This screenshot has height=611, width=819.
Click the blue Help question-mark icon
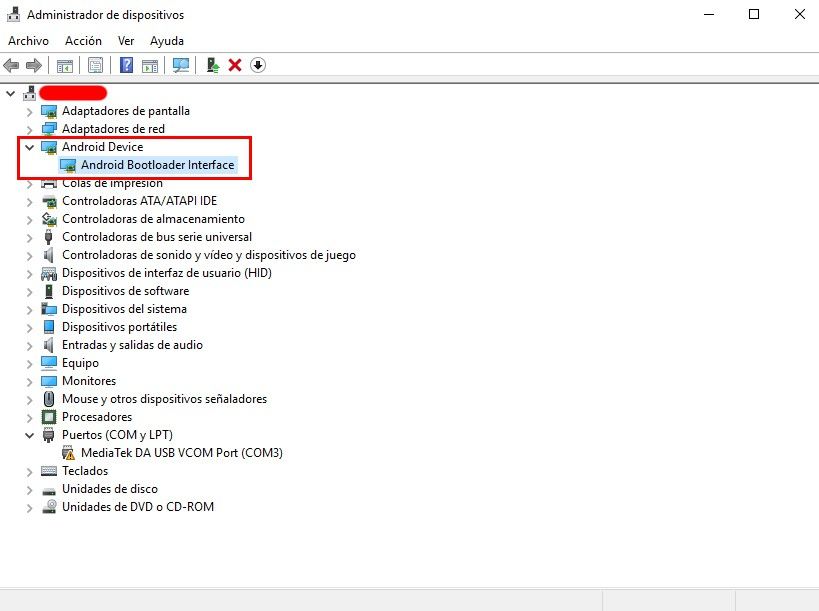[126, 65]
